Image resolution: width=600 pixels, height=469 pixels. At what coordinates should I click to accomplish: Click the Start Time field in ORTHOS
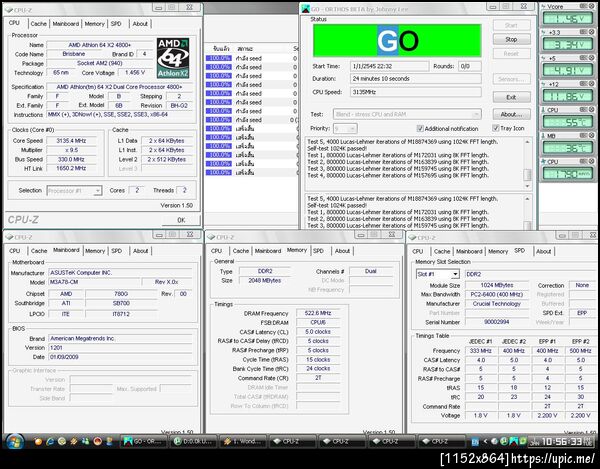(x=390, y=66)
